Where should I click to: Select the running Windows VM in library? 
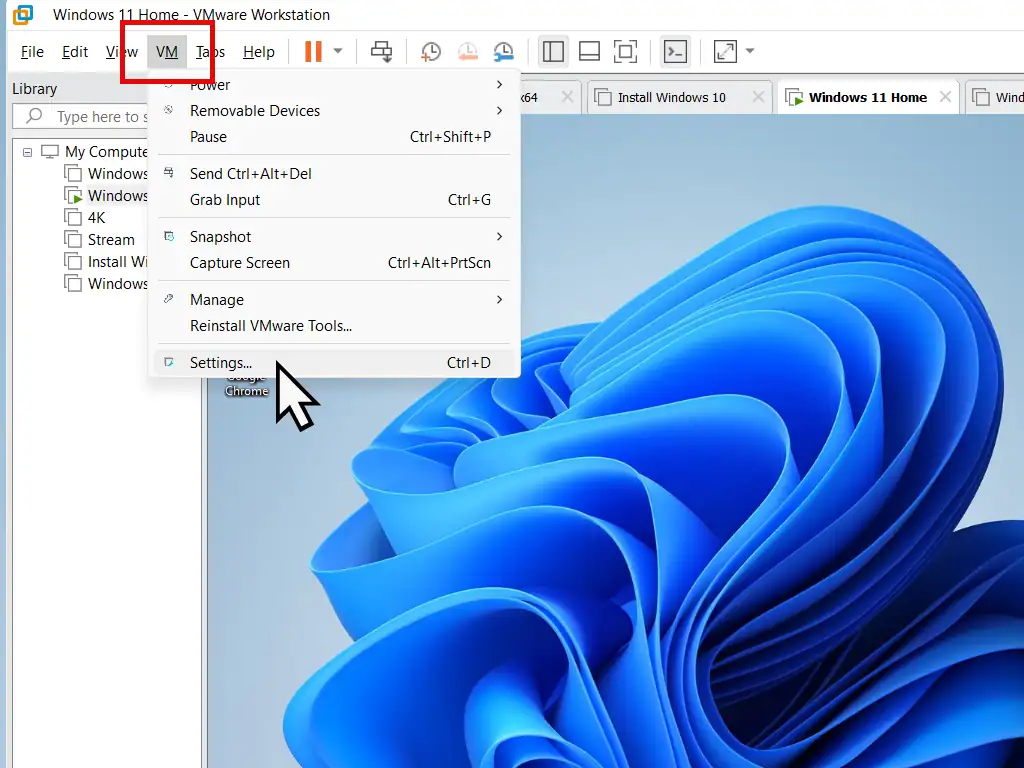pyautogui.click(x=118, y=195)
